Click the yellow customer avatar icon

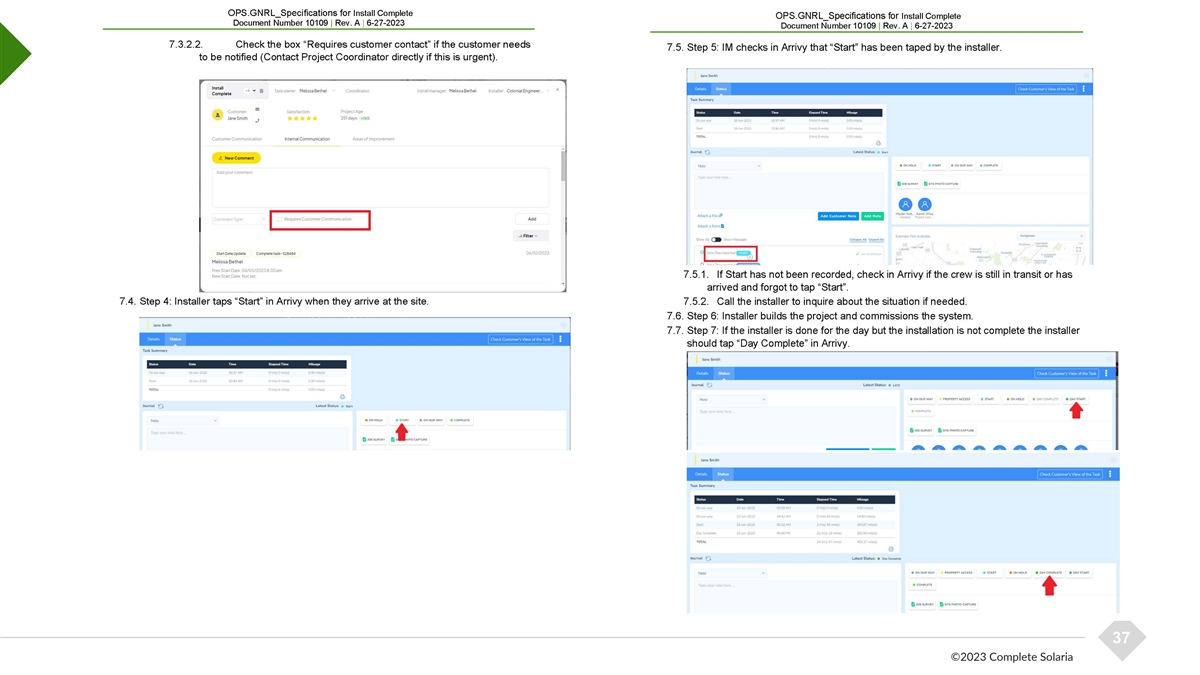[217, 115]
